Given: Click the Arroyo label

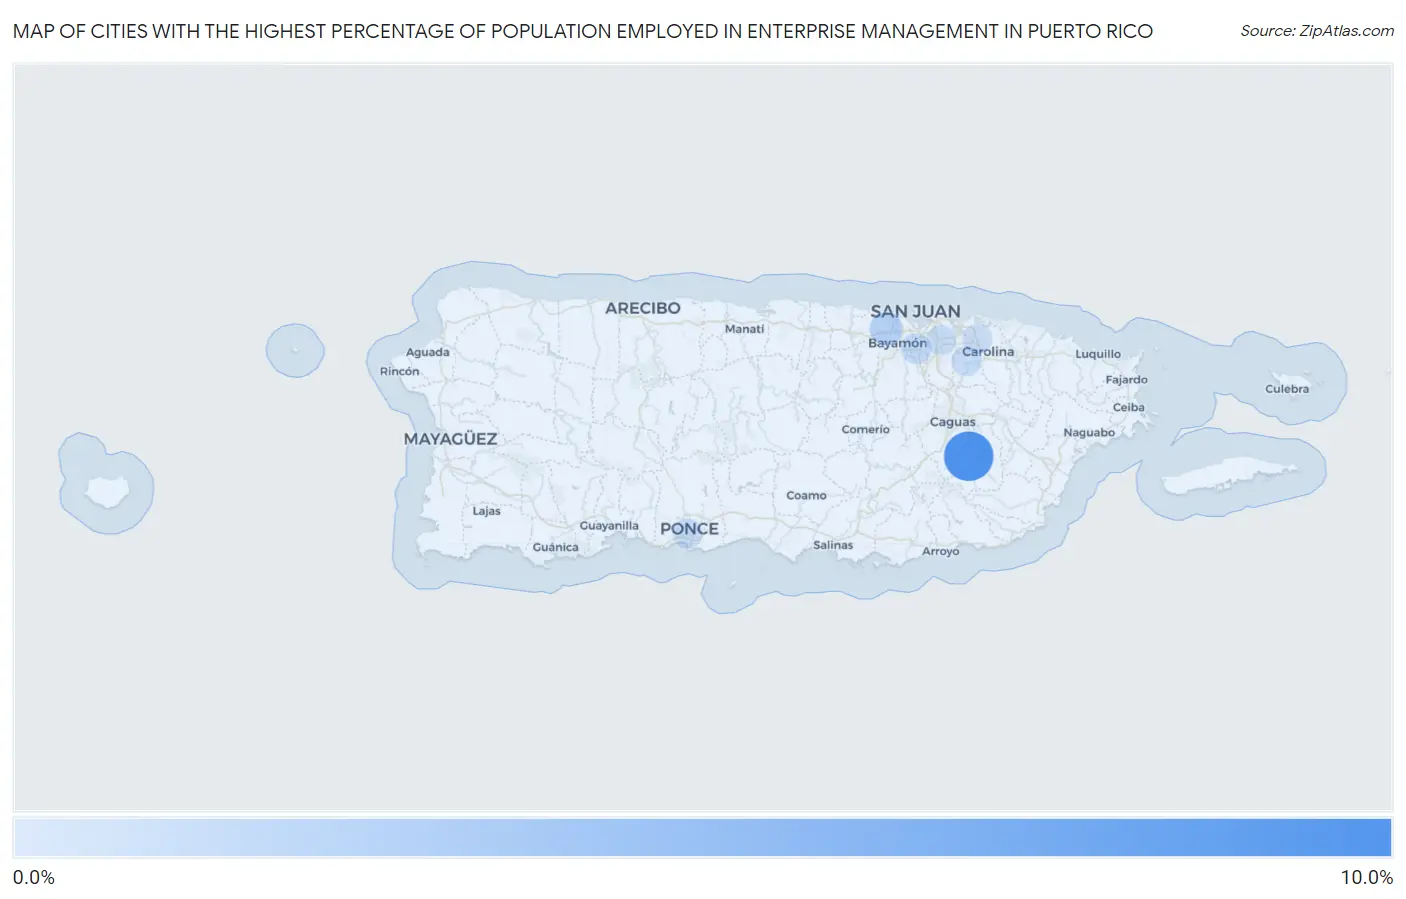Looking at the screenshot, I should [940, 551].
